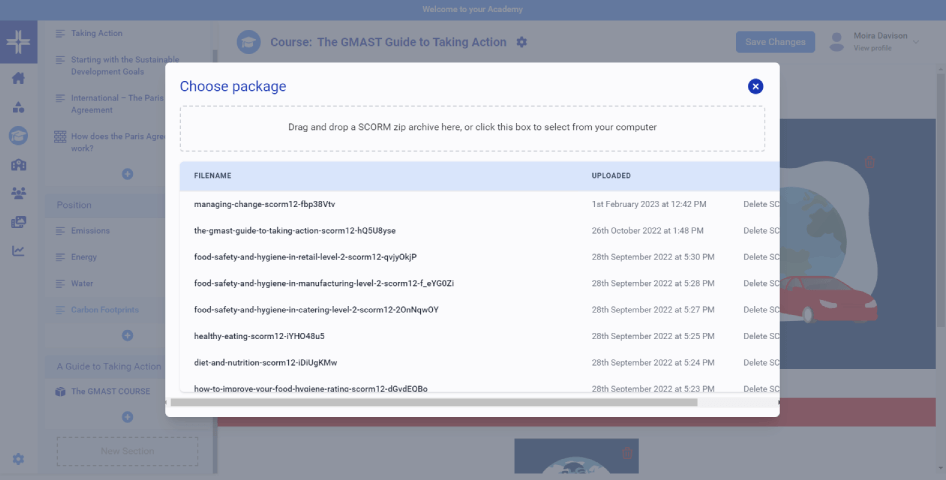This screenshot has width=946, height=480.
Task: Select the healthy-eating-scorm12 package file
Action: tap(259, 336)
